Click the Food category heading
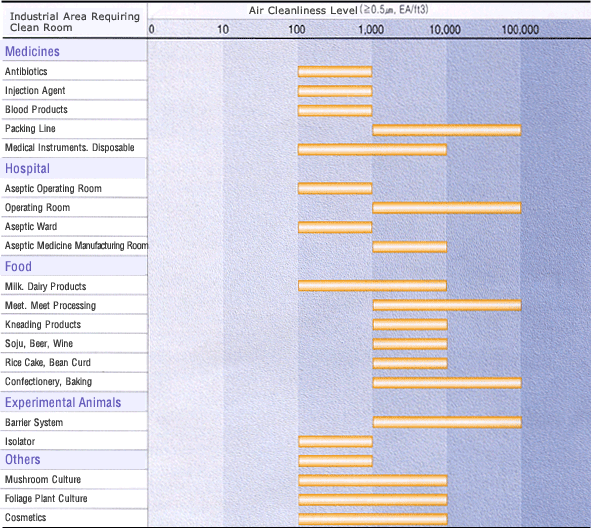Viewport: 591px width, 528px height. pos(18,266)
